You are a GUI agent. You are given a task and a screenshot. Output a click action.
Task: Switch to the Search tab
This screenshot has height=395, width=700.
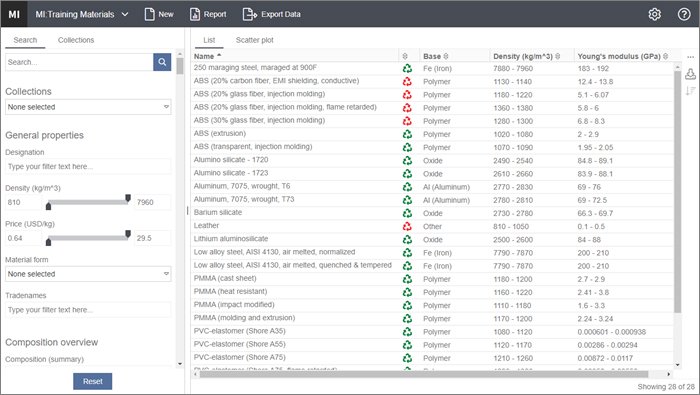[25, 40]
